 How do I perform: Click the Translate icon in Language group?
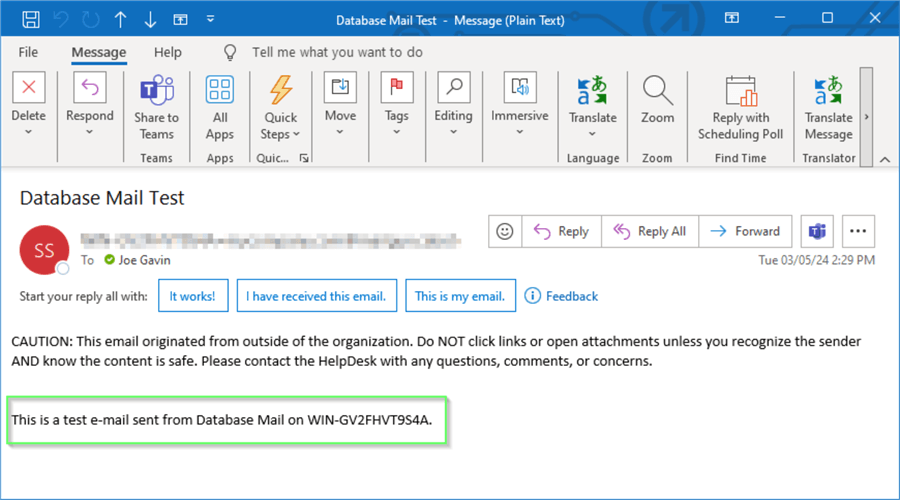tap(592, 90)
